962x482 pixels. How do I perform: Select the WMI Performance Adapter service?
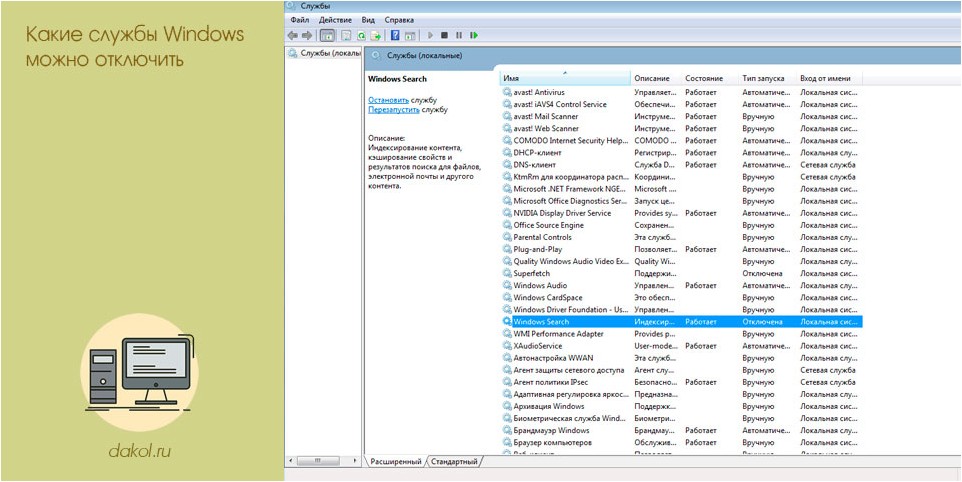point(682,334)
